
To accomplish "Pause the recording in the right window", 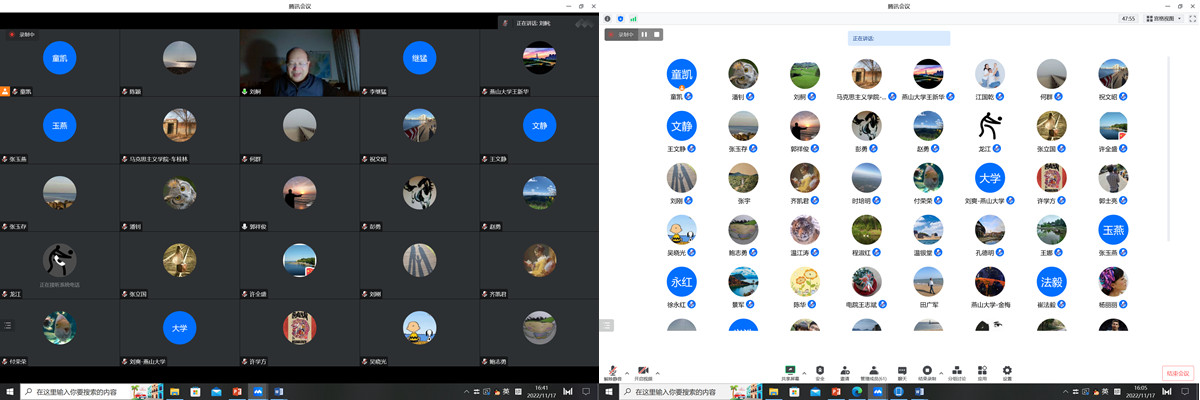I will click(644, 34).
